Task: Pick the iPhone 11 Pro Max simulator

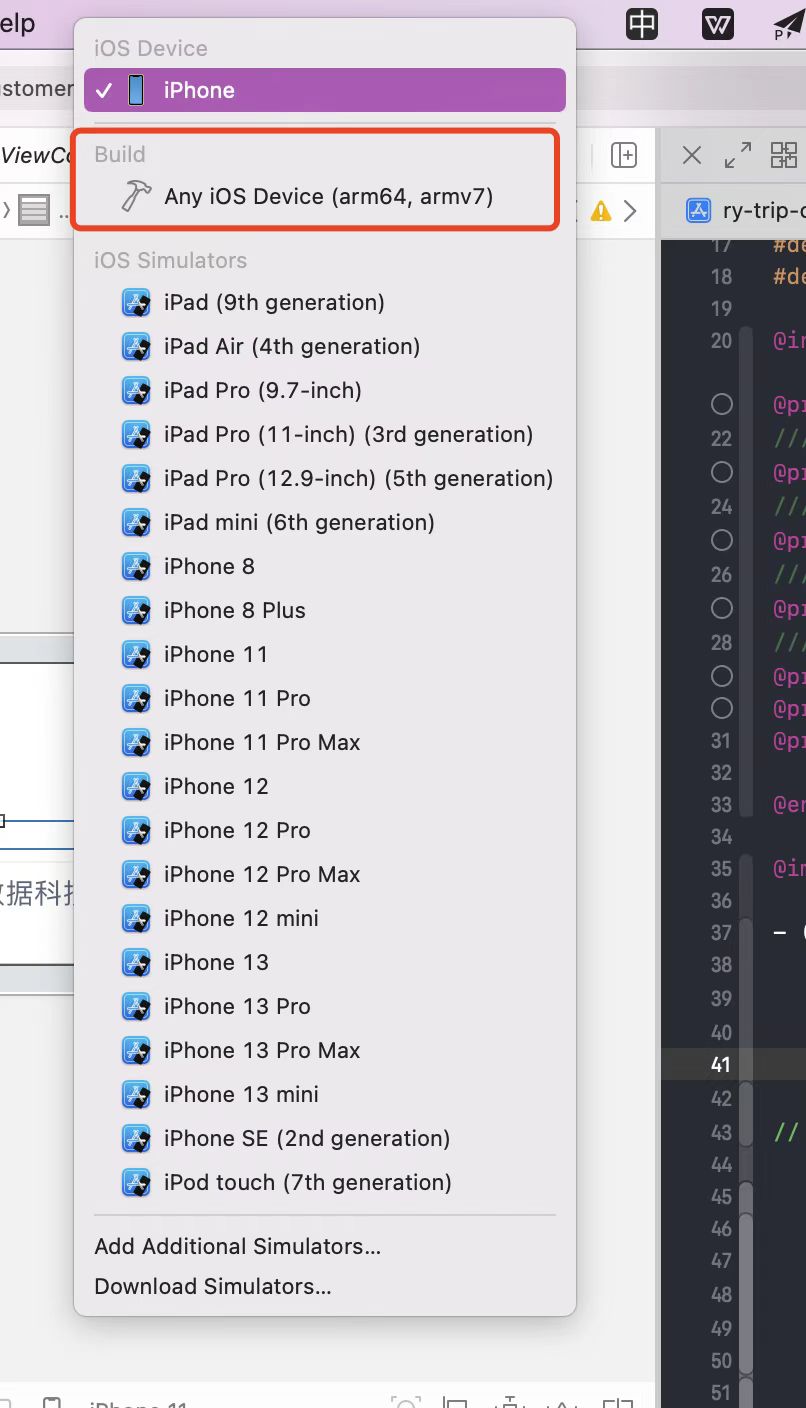Action: 325,742
